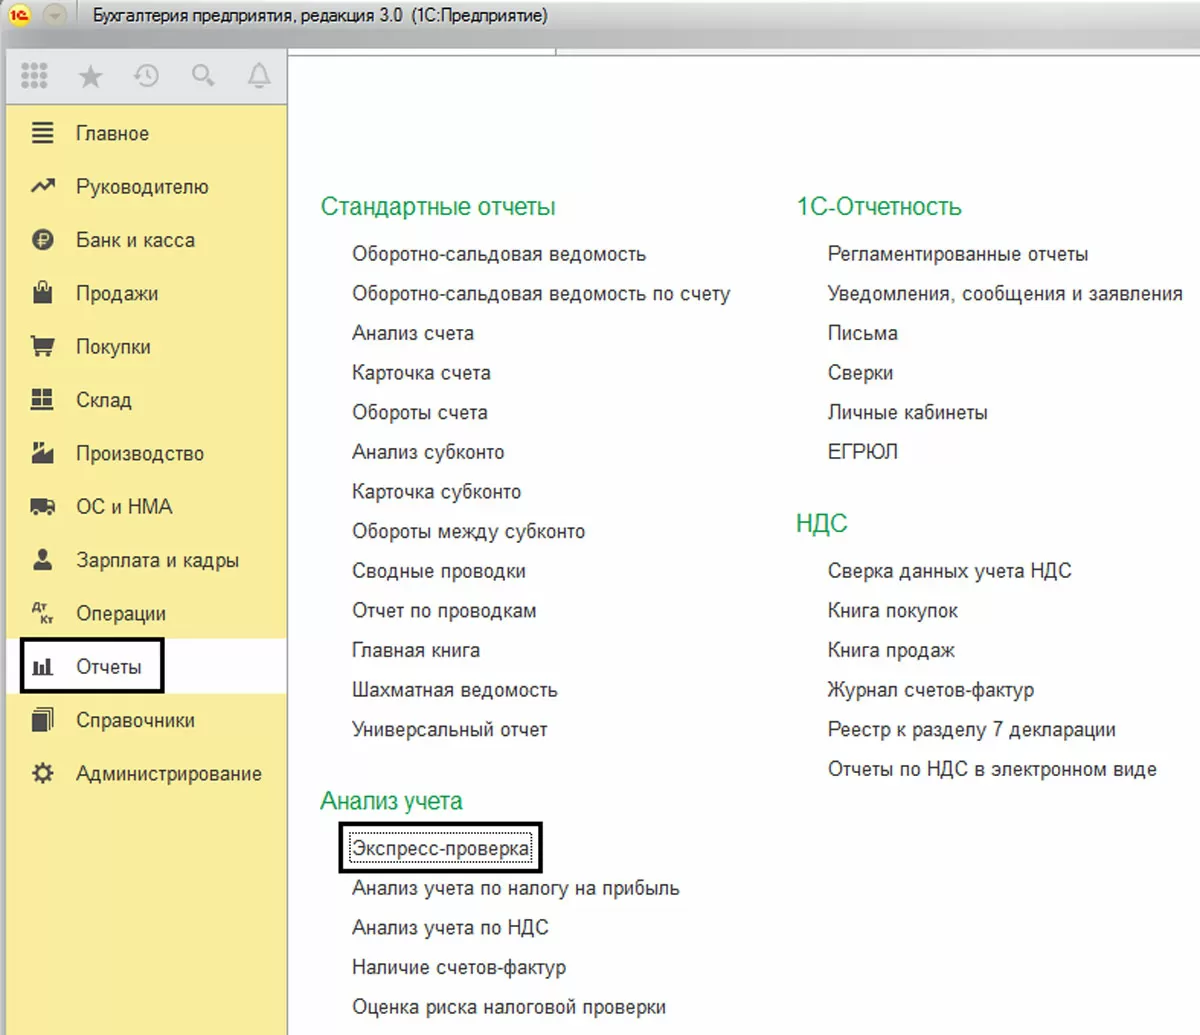The height and width of the screenshot is (1035, 1200).
Task: Open Оборотно-сальдовая ведомость по счету
Action: point(541,294)
